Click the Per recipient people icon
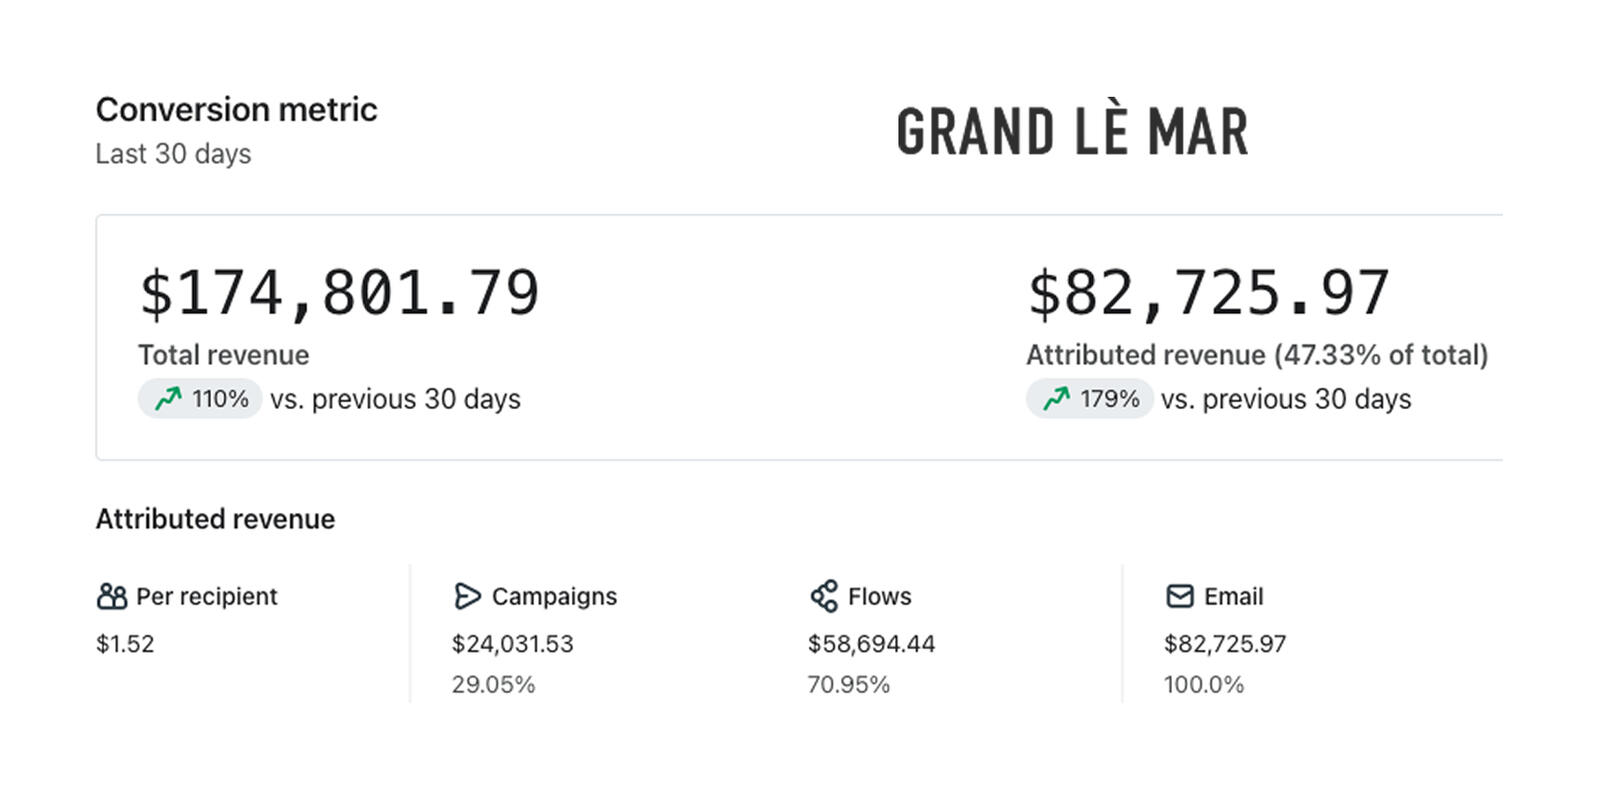The height and width of the screenshot is (790, 1620). click(111, 597)
